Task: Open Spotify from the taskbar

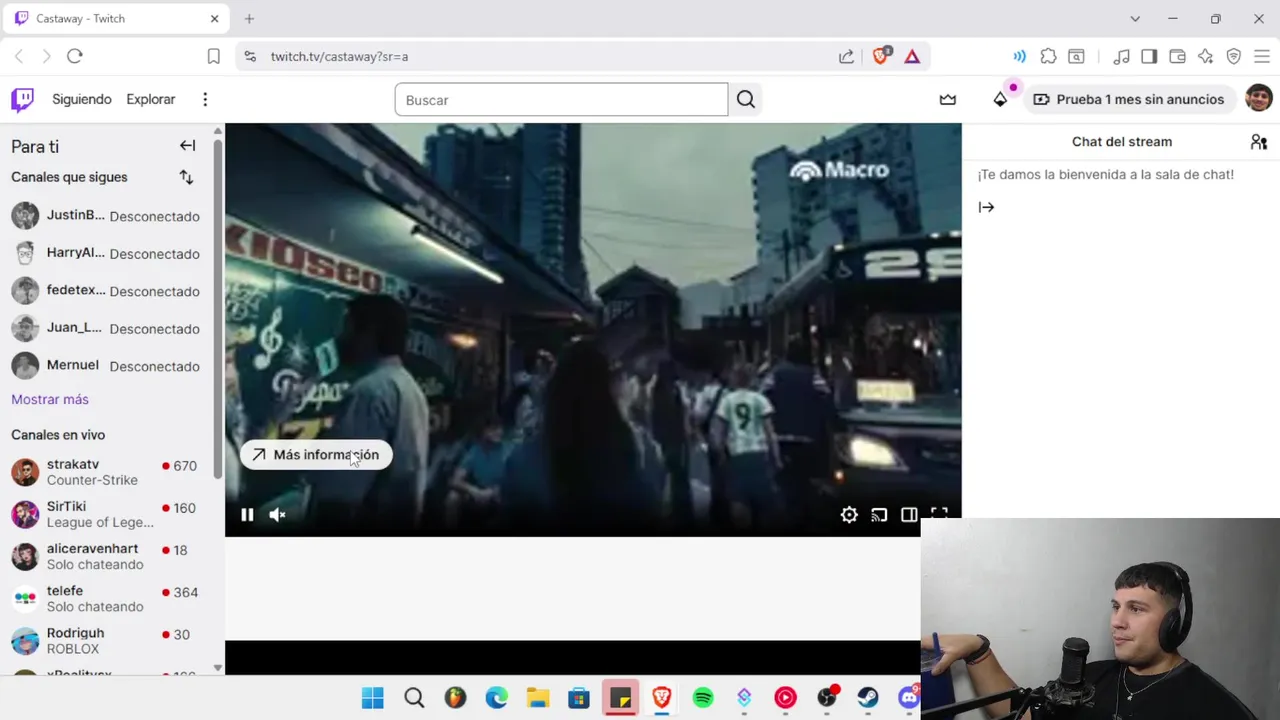Action: point(703,698)
